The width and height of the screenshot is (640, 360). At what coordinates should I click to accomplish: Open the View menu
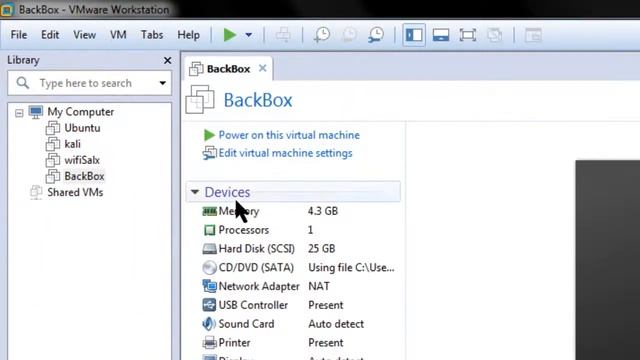84,35
